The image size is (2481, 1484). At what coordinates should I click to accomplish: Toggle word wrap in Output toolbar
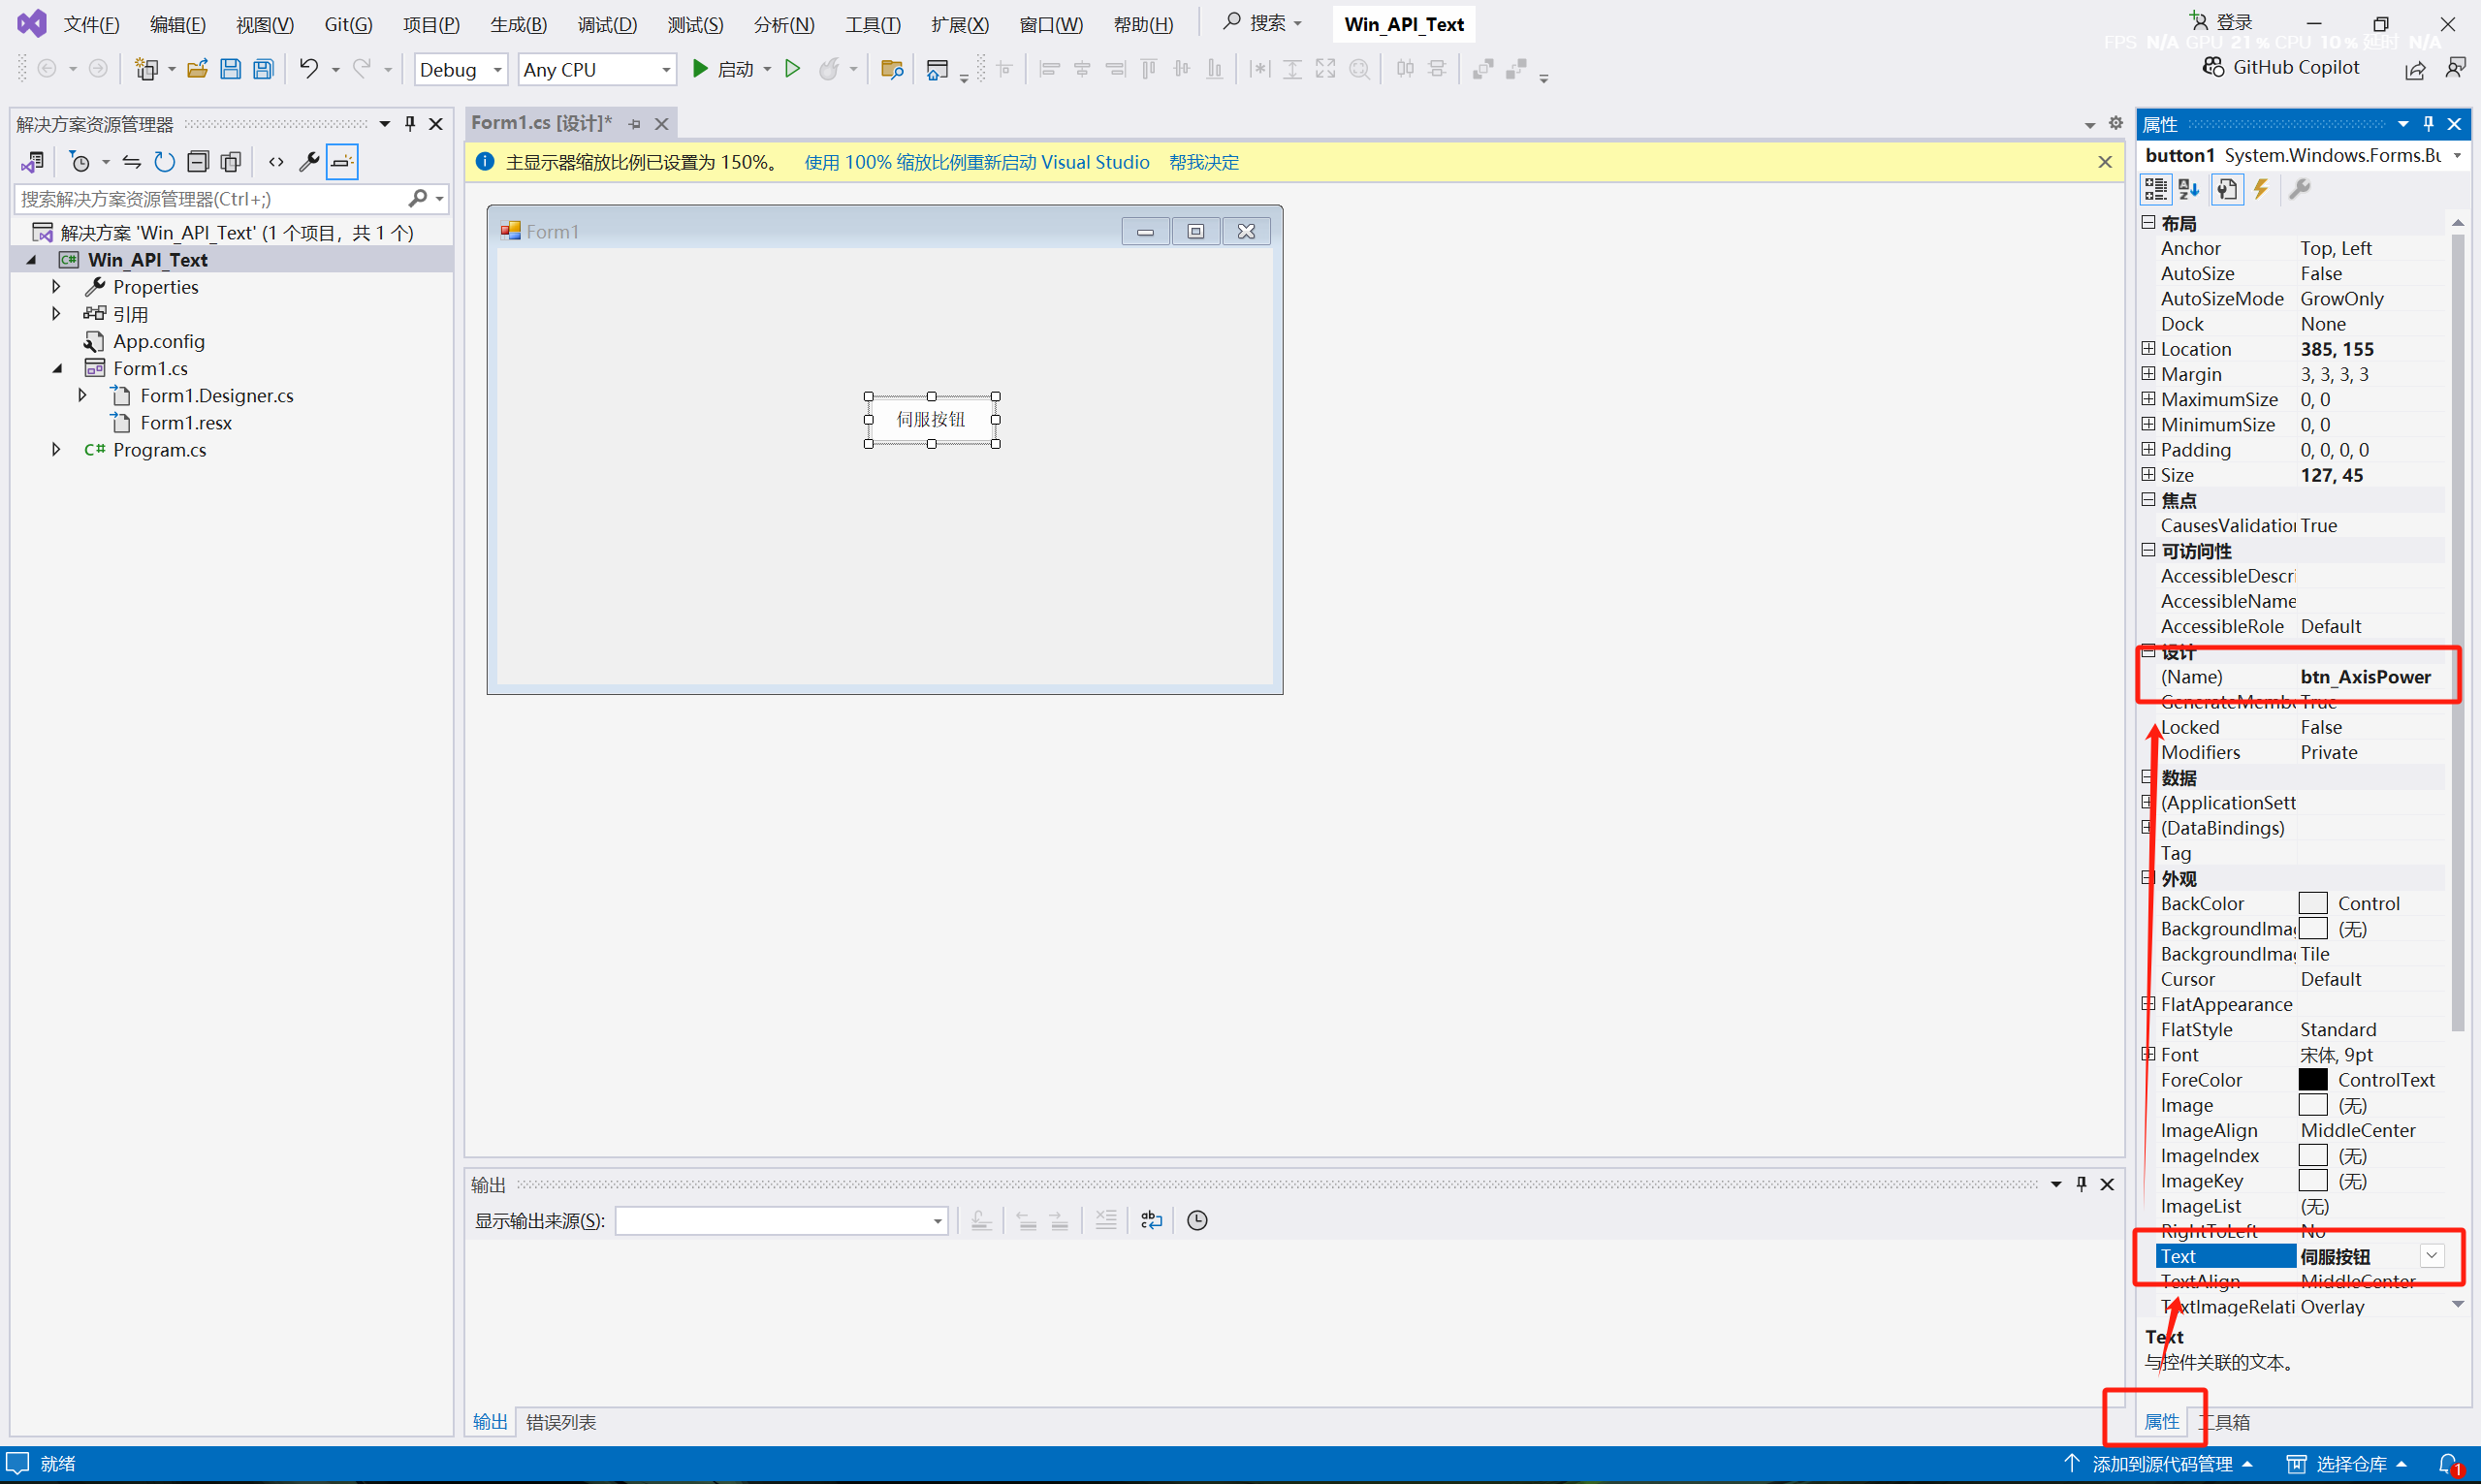(x=1152, y=1220)
